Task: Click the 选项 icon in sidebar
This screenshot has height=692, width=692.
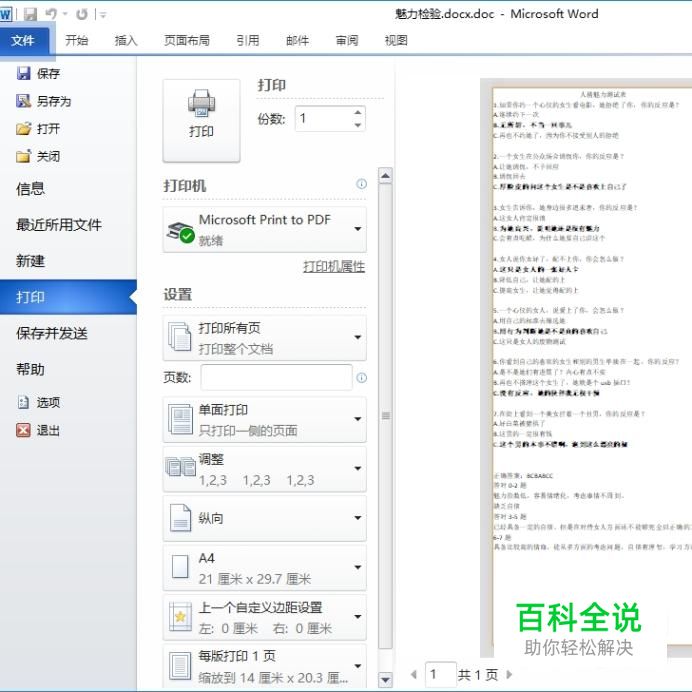Action: tap(23, 402)
